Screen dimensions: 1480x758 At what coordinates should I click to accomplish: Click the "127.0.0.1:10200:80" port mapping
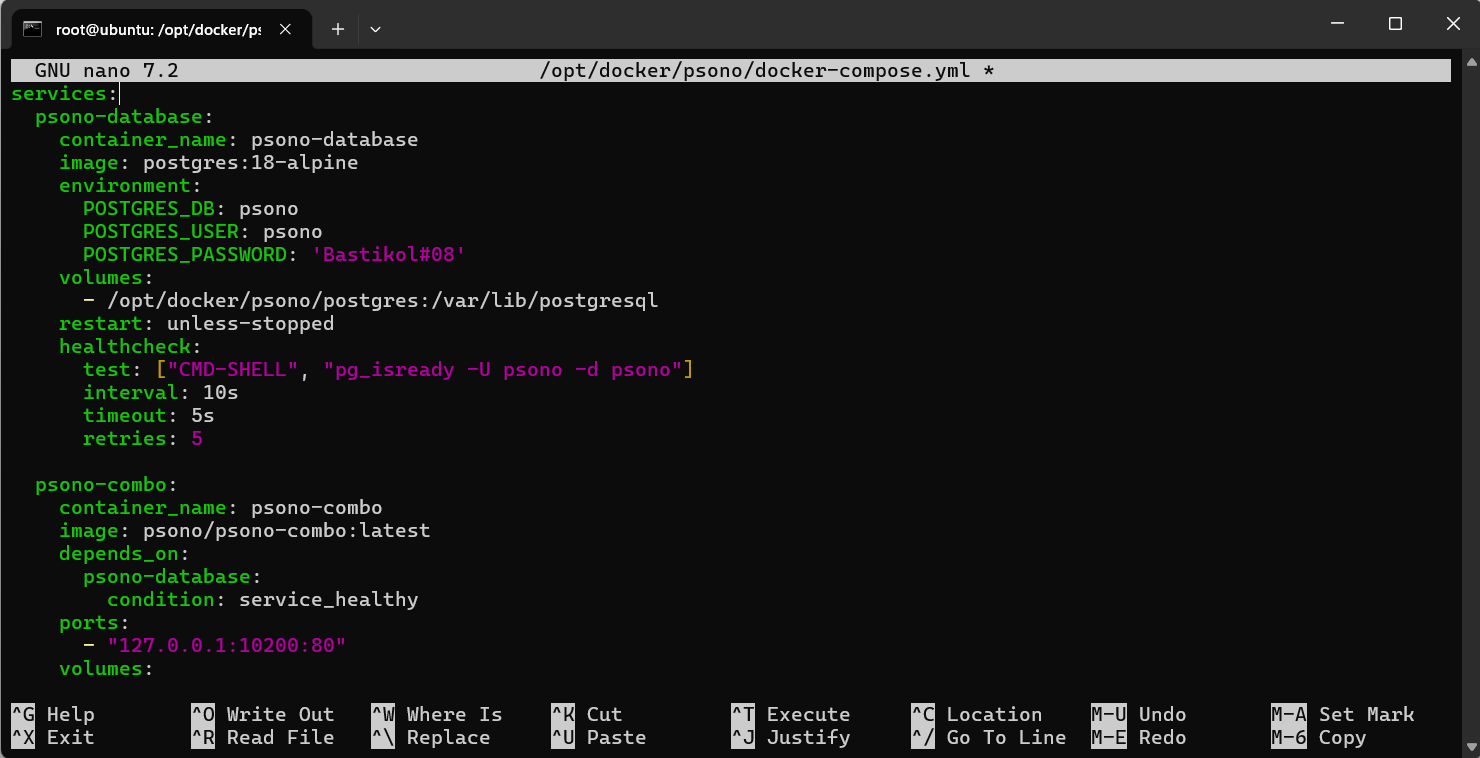click(226, 646)
